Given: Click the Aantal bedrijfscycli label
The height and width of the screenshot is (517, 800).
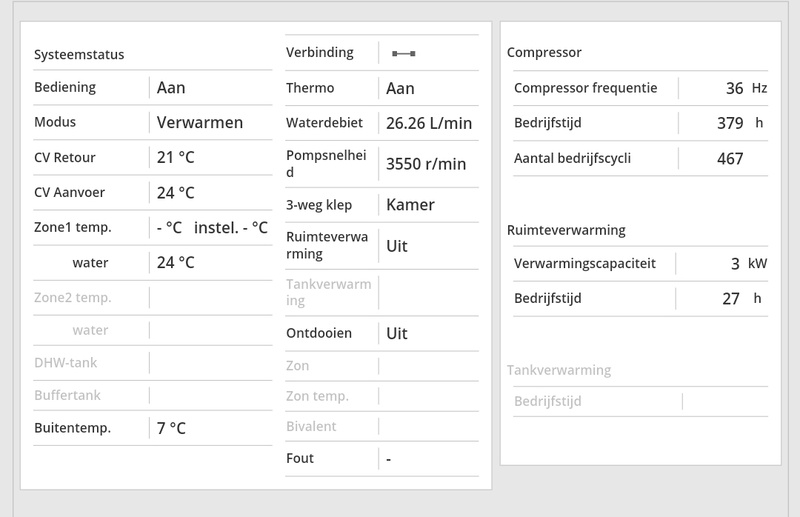Looking at the screenshot, I should (x=572, y=159).
